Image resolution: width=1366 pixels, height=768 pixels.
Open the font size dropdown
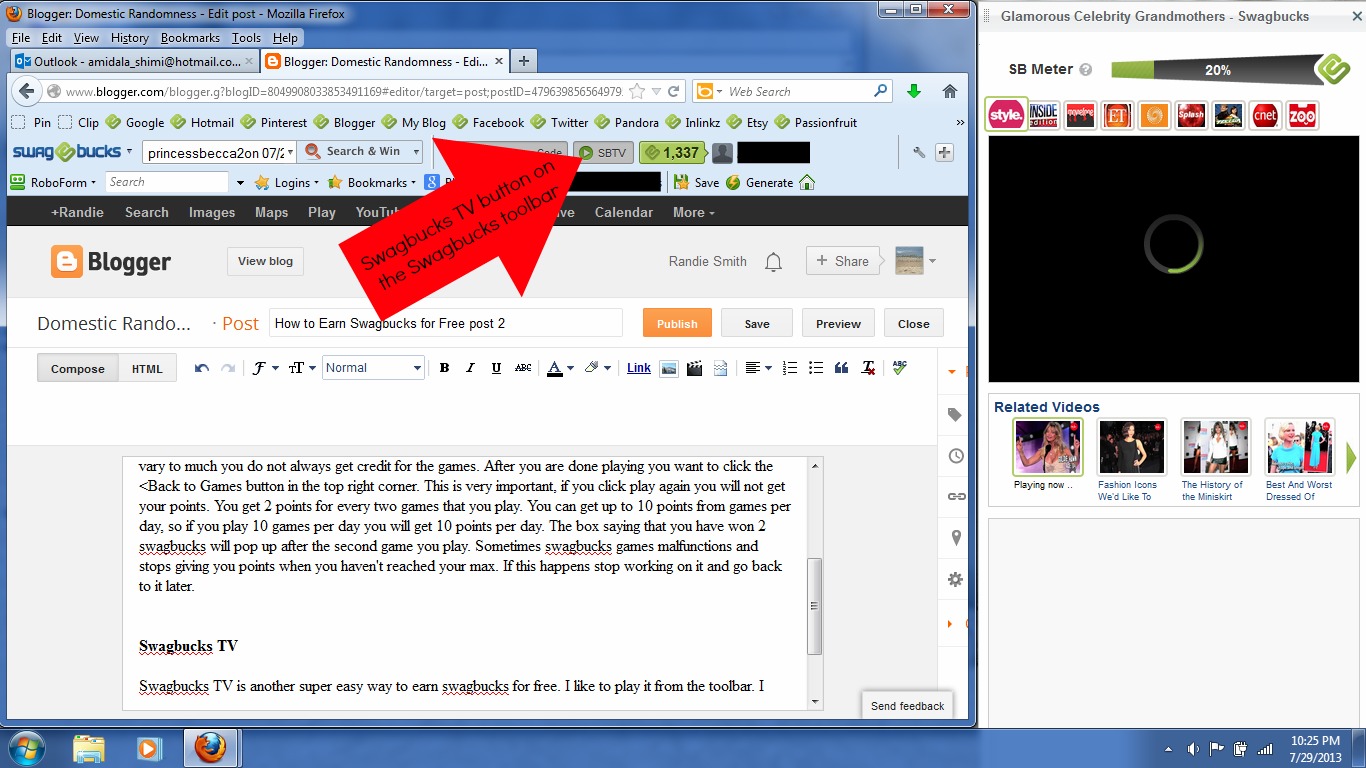(x=303, y=368)
